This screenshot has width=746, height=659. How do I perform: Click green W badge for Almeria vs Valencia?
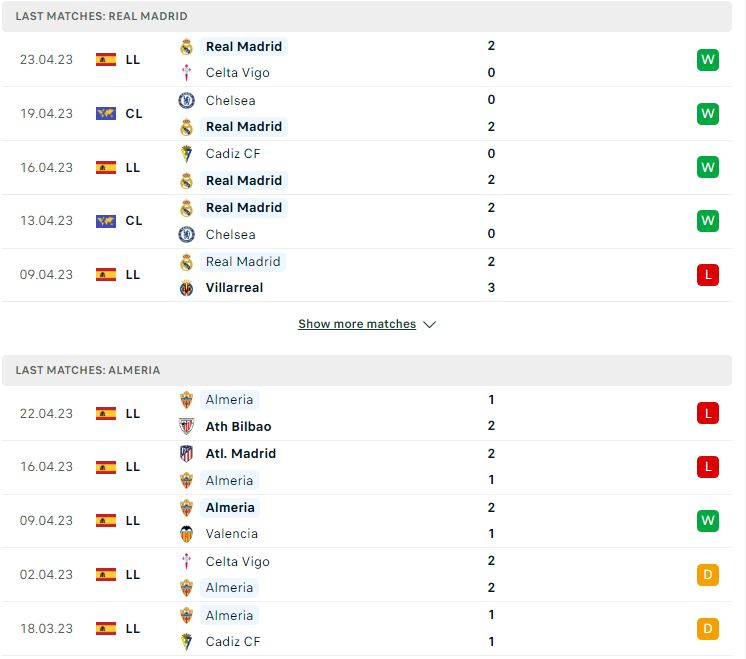707,521
